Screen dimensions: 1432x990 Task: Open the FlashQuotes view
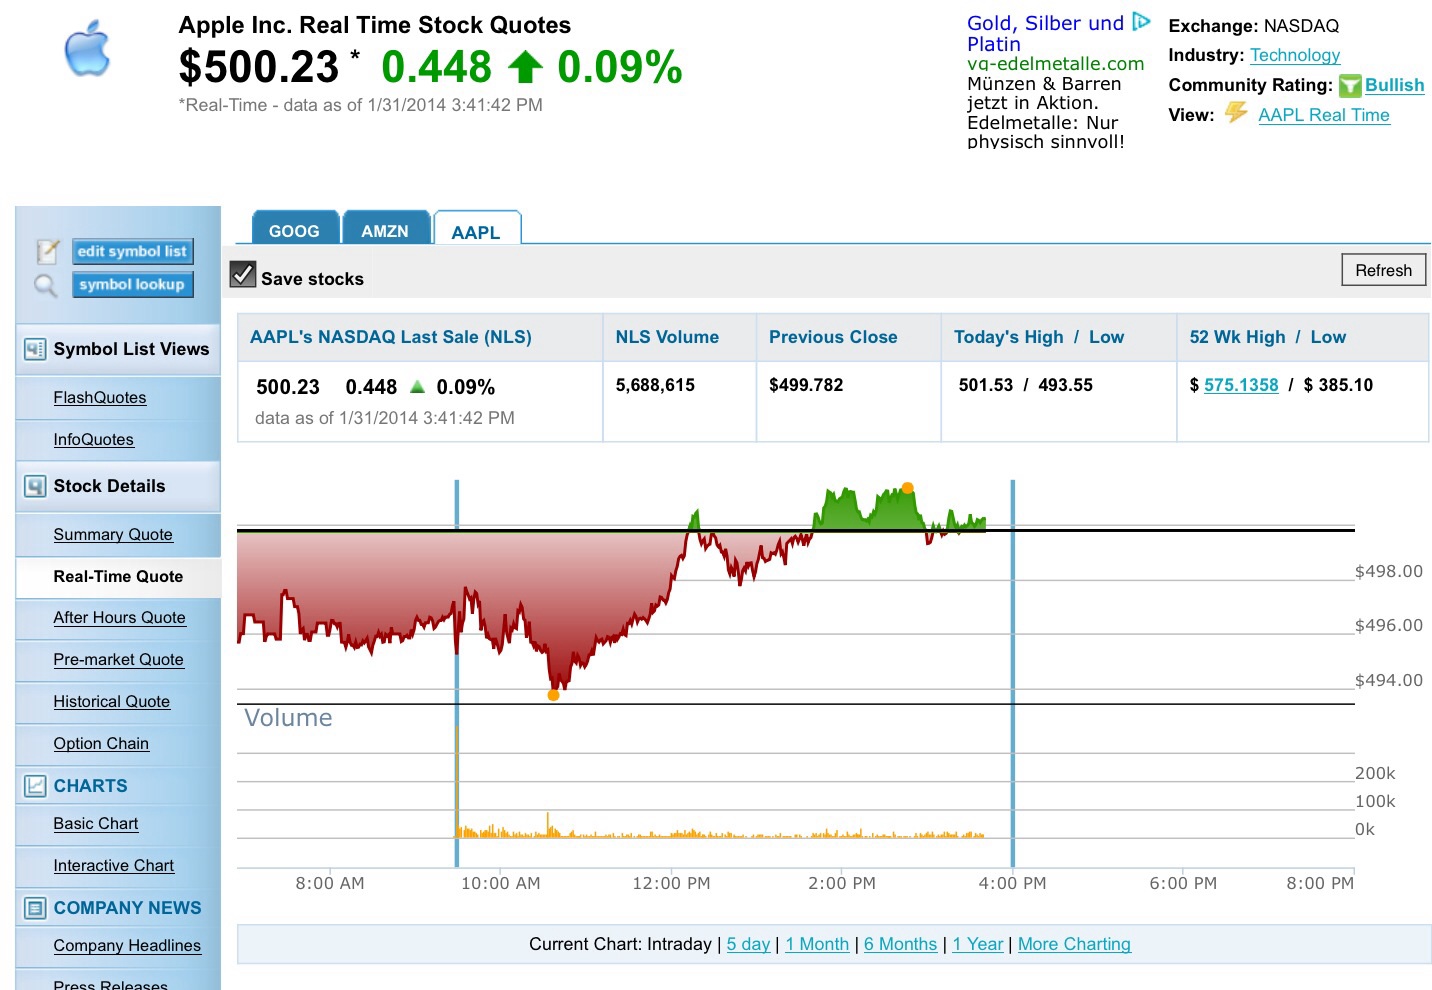pos(100,398)
